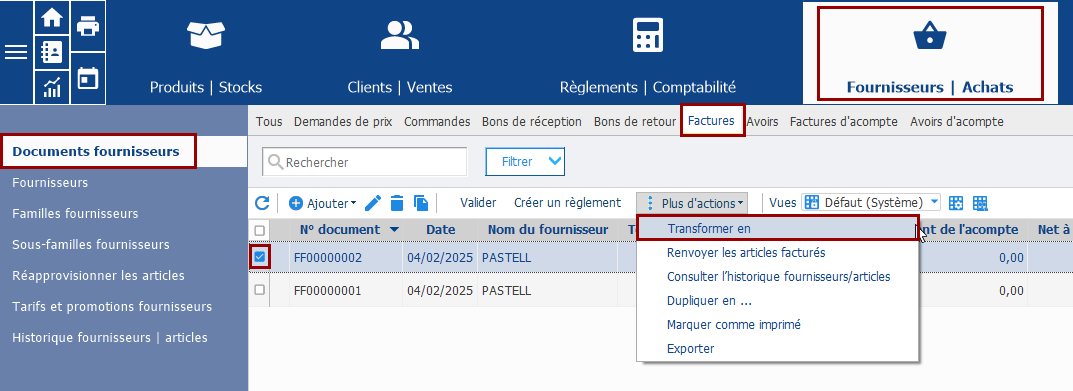This screenshot has height=391, width=1073.
Task: Open Plus d'actions dropdown
Action: click(x=692, y=203)
